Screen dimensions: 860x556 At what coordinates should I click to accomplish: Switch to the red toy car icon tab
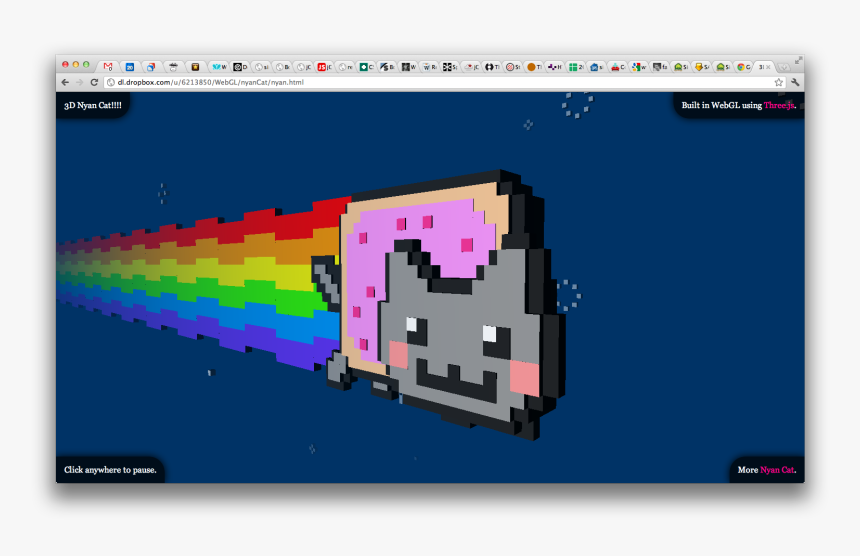617,67
